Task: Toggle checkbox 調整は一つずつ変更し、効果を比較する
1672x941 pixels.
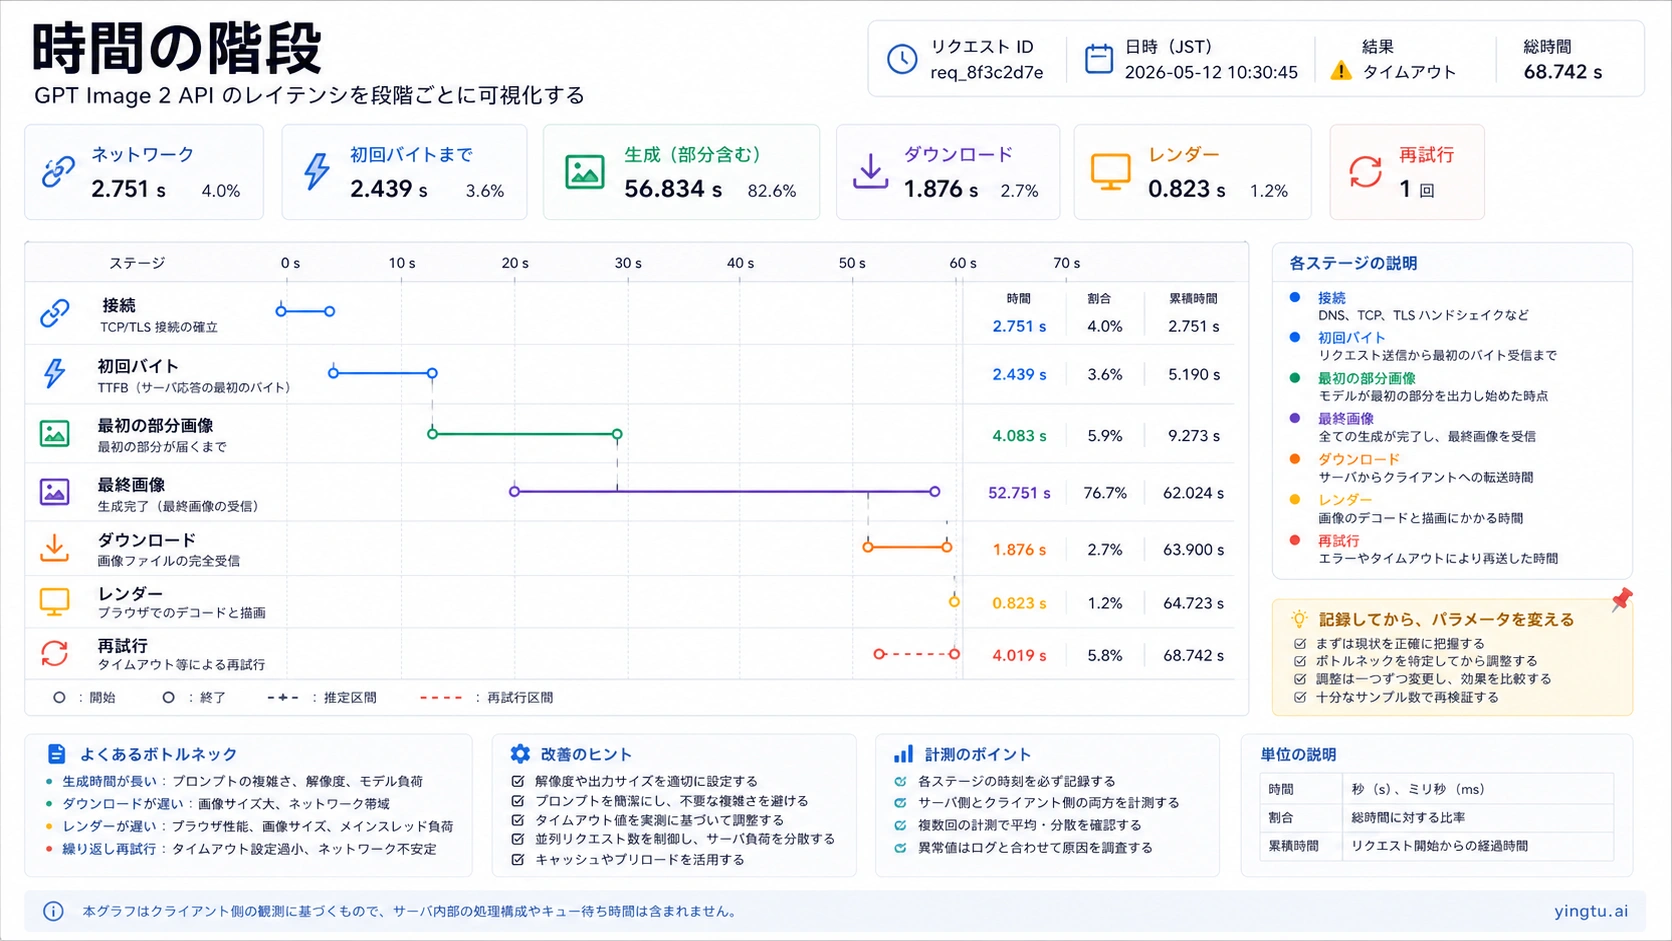Action: pyautogui.click(x=1300, y=679)
